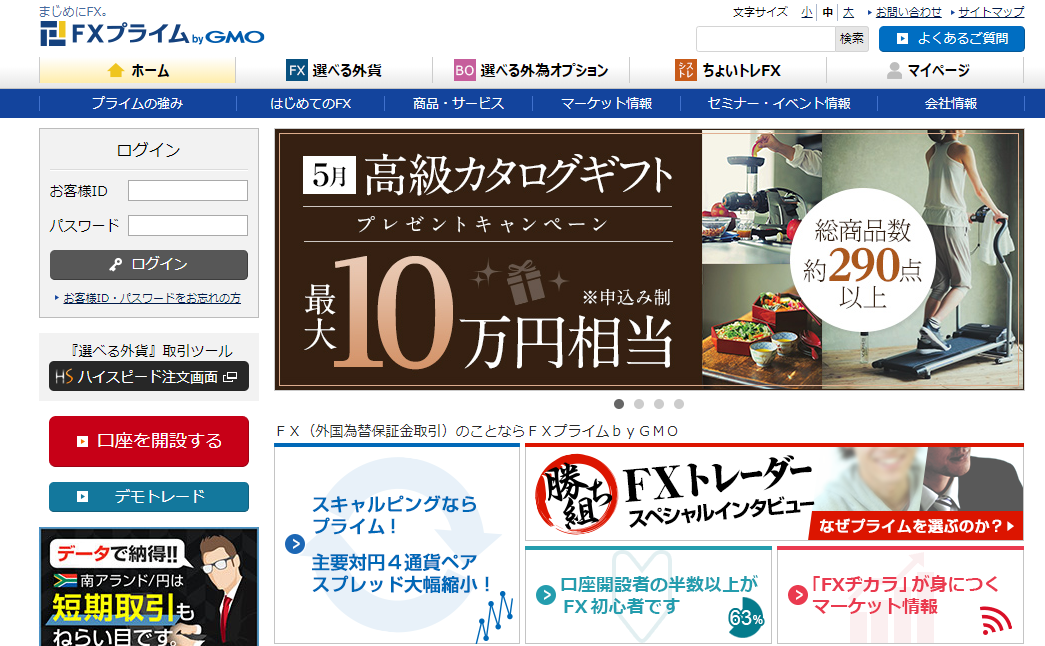Screen dimensions: 1045x646
Task: Open the マーケット情報 menu
Action: tap(606, 103)
